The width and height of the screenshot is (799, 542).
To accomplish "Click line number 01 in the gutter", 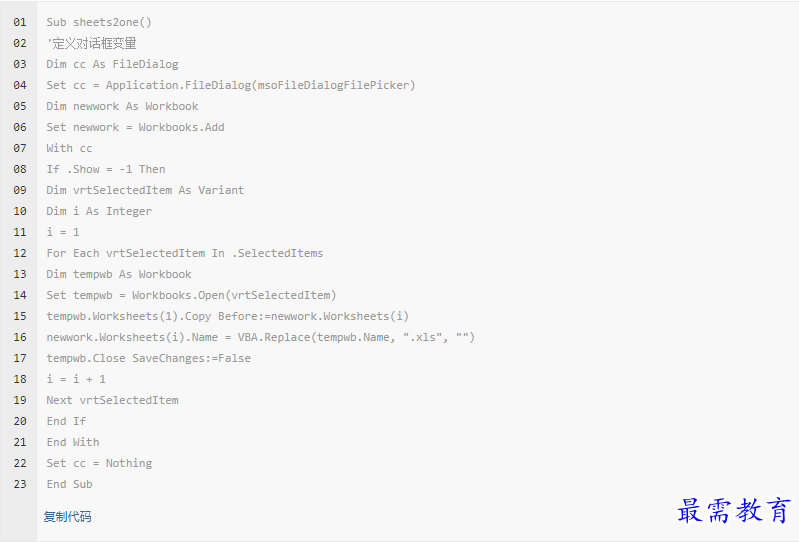I will pos(20,22).
